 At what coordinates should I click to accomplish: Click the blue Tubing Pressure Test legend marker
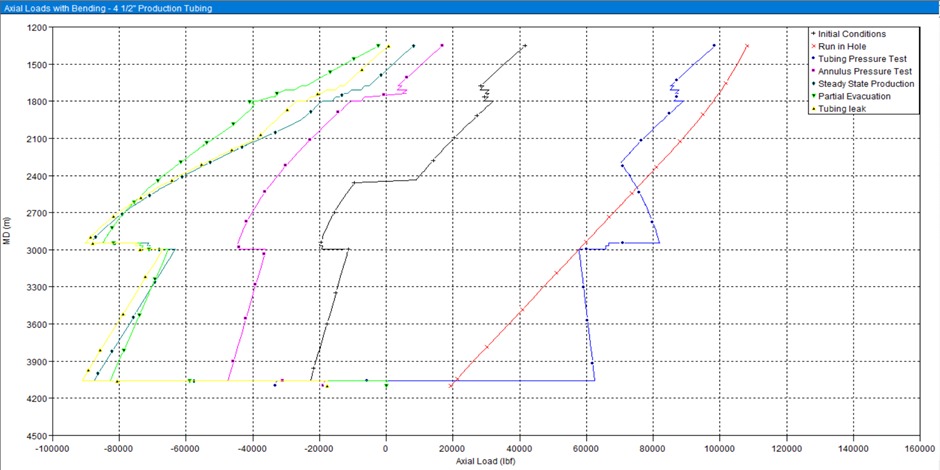(812, 59)
